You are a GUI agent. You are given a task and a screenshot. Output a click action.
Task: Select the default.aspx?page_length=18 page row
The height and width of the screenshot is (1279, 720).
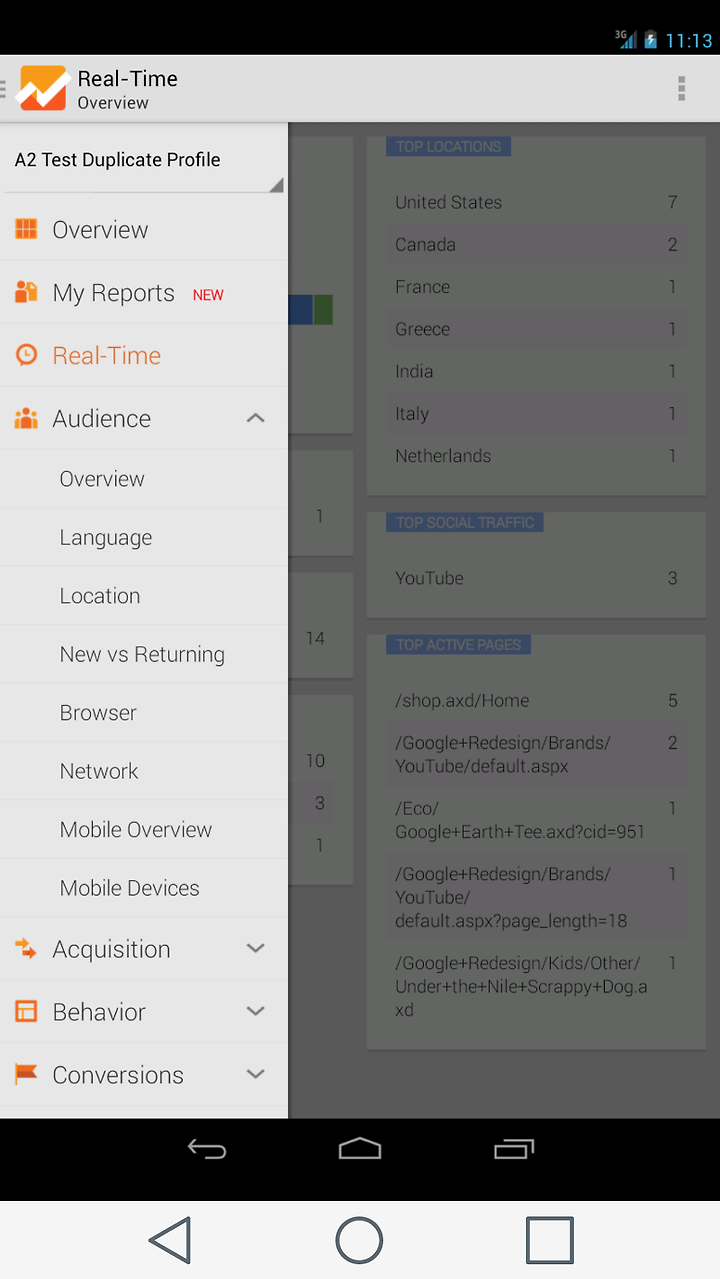(x=536, y=897)
